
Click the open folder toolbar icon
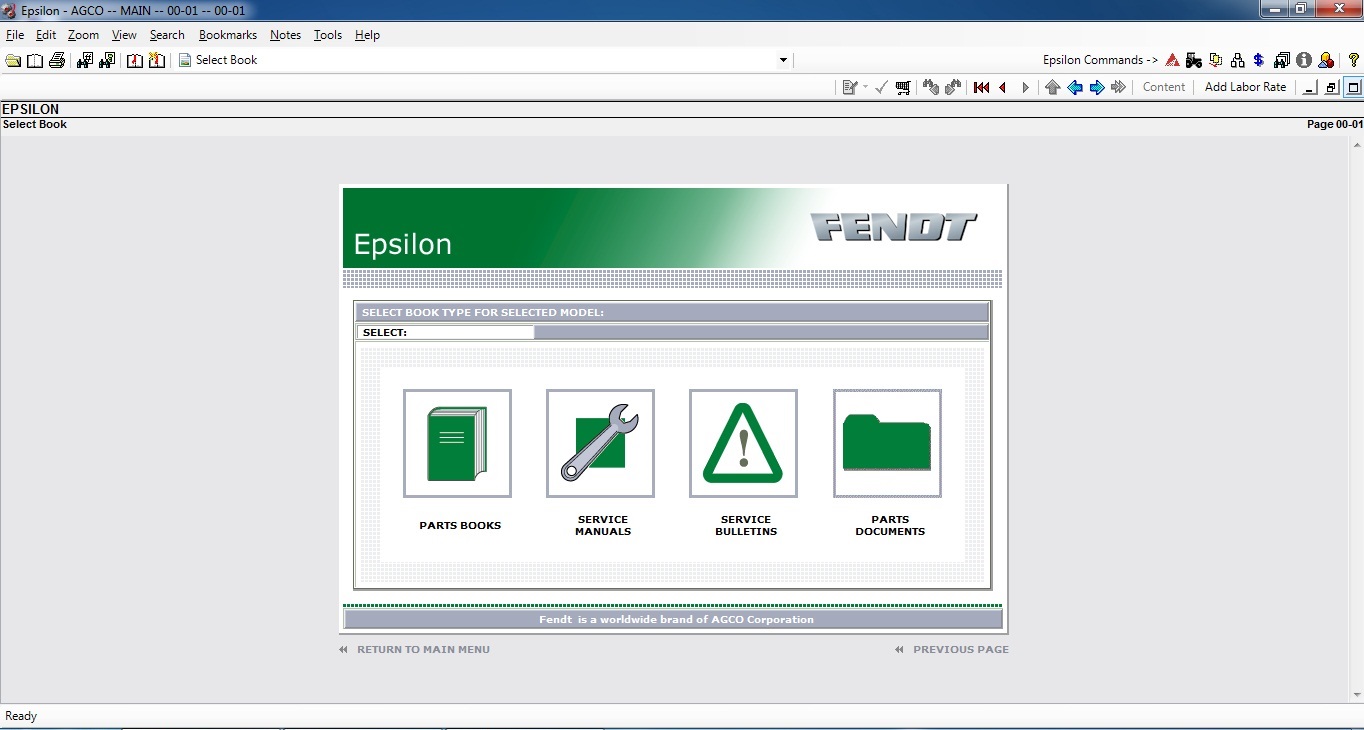point(13,60)
